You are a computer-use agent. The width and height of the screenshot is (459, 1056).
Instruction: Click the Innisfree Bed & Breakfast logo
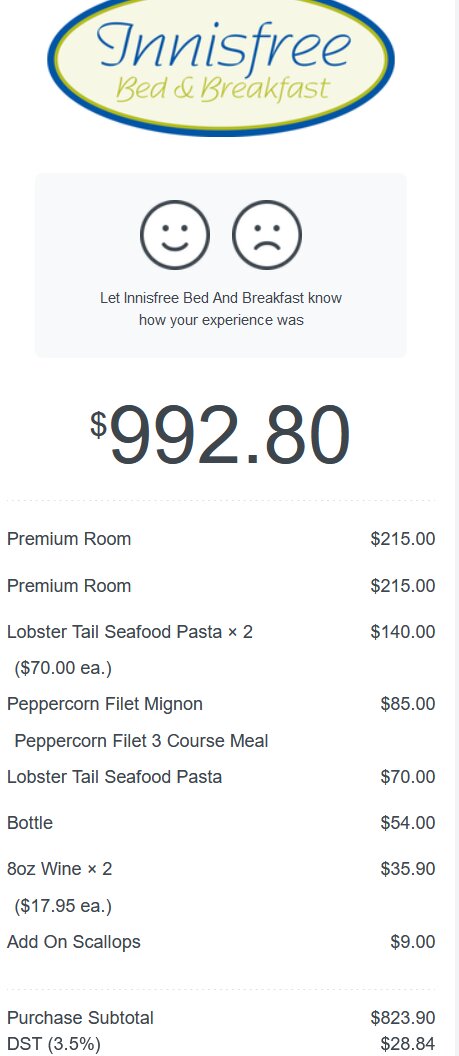[x=221, y=65]
